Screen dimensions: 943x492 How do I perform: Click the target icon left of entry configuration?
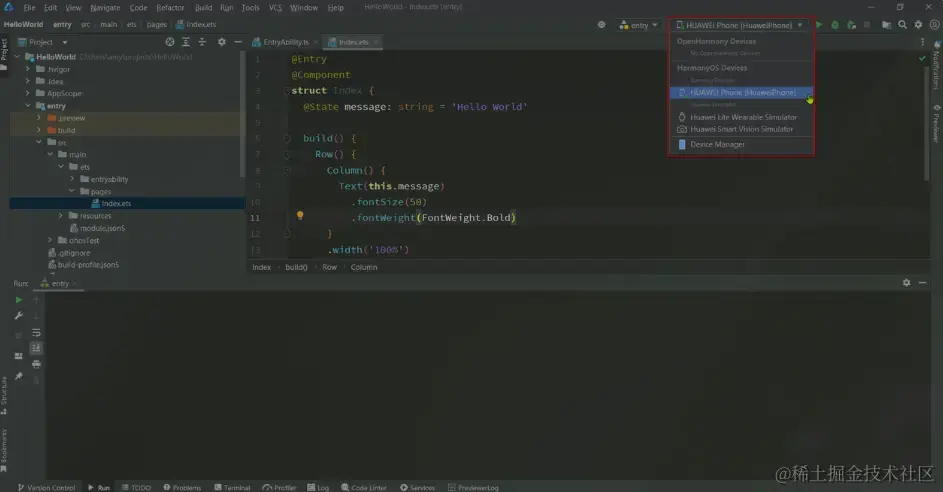coord(601,25)
